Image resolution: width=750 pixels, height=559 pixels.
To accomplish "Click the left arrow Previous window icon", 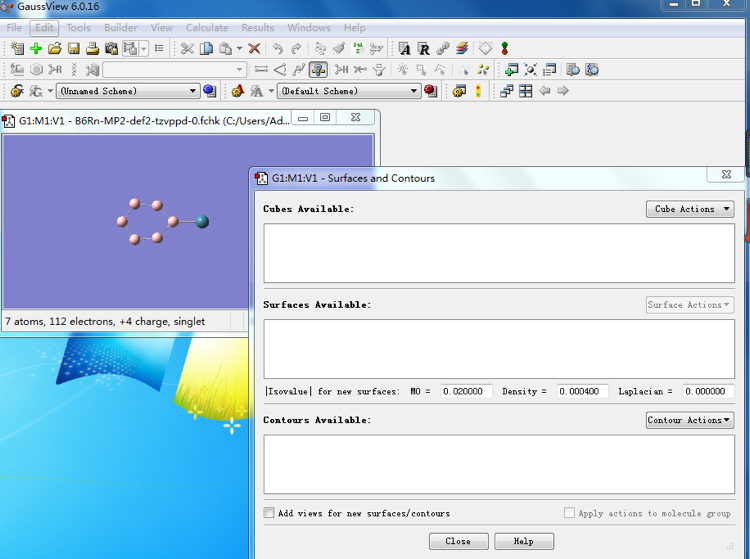I will [x=544, y=91].
